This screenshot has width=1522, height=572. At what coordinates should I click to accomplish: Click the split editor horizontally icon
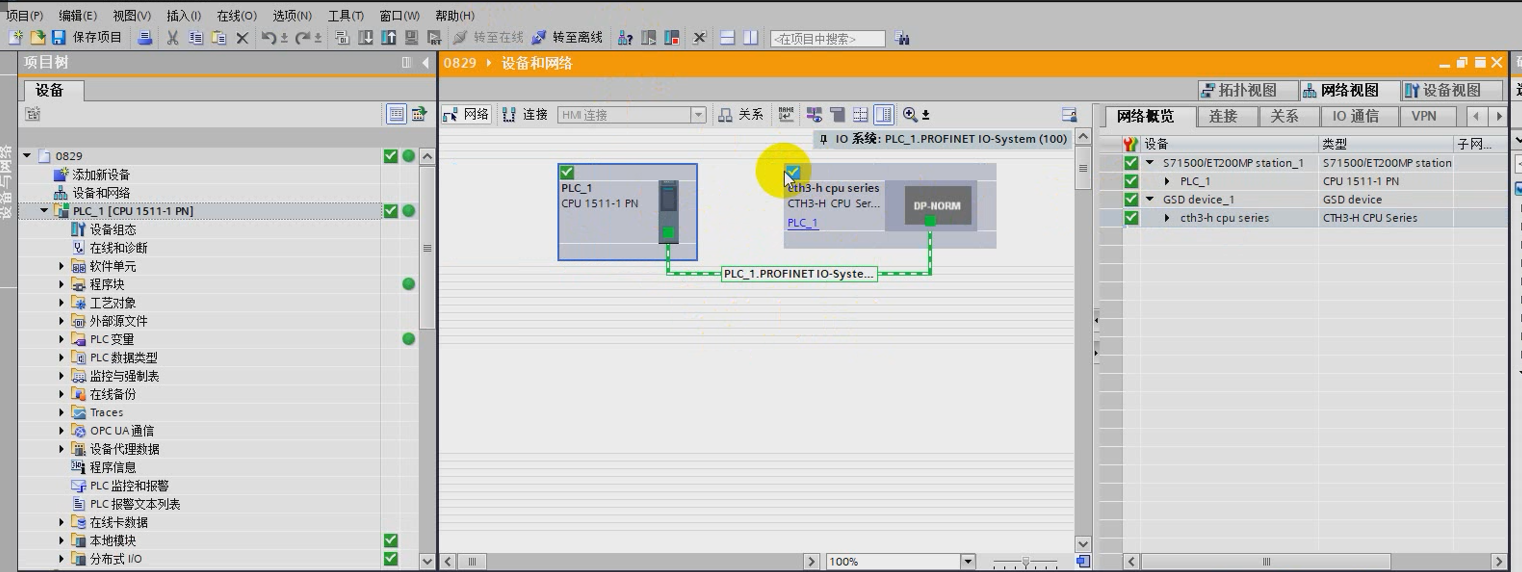728,38
